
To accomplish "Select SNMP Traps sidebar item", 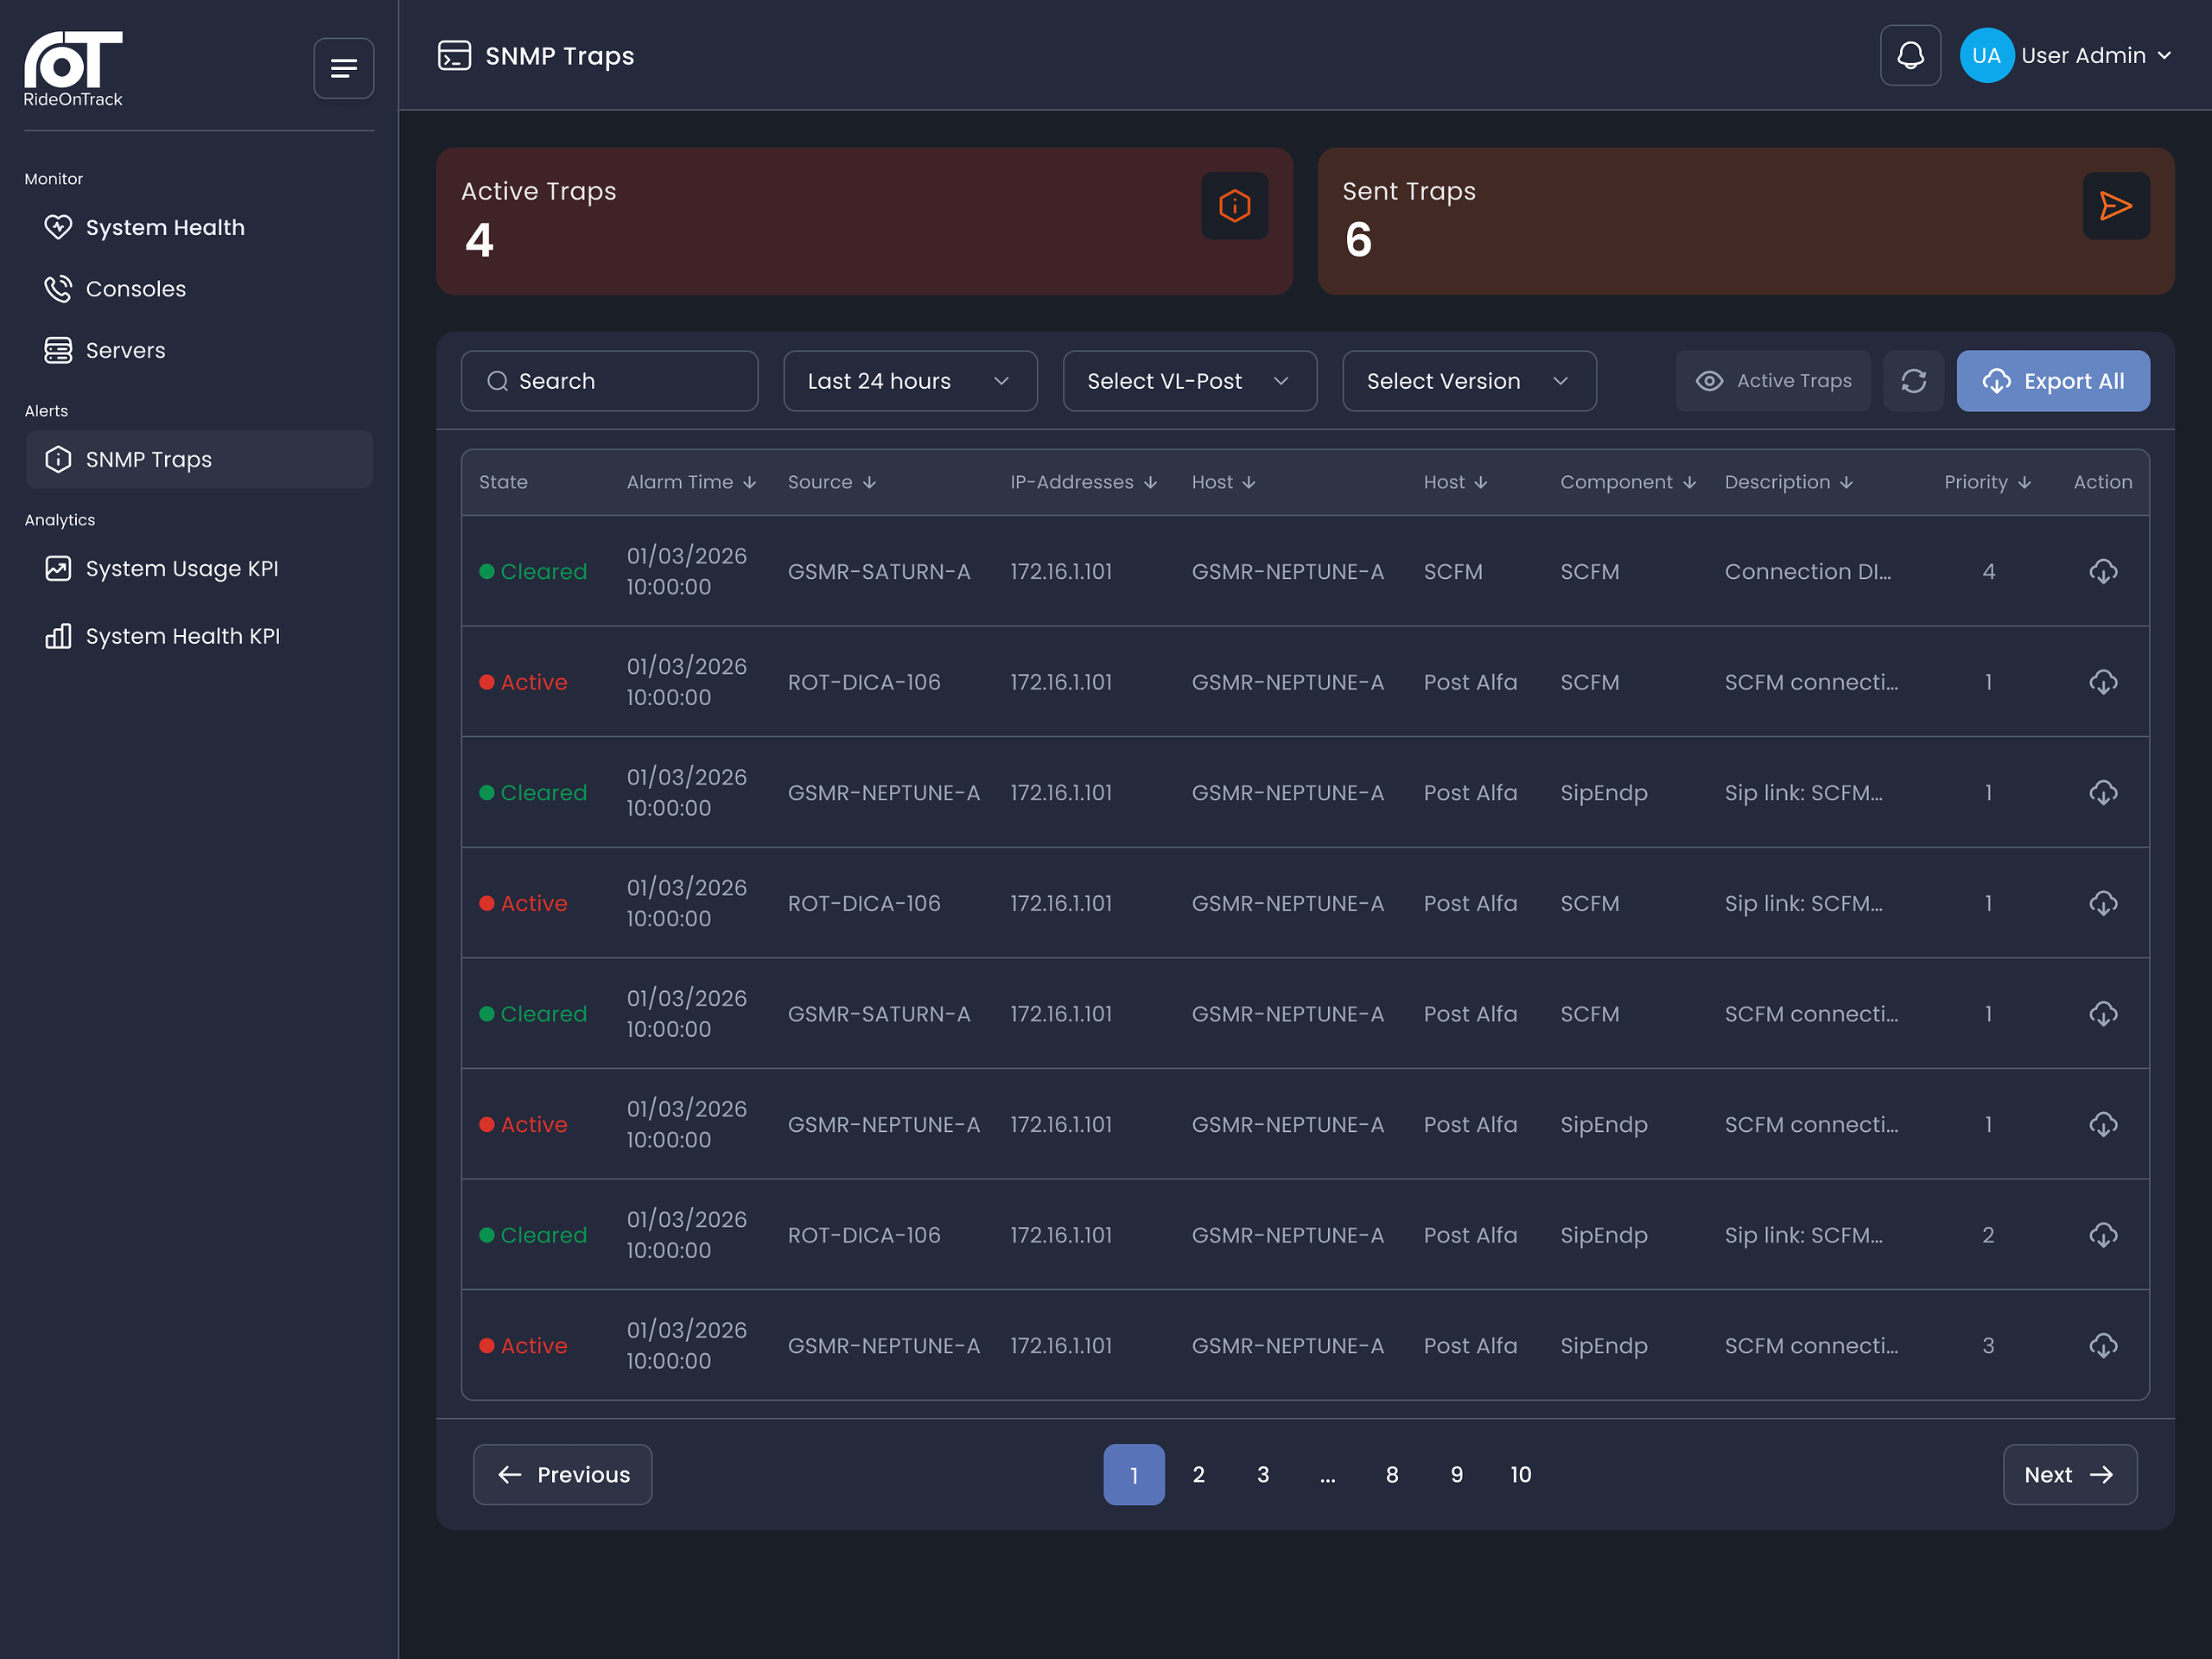I will [x=199, y=459].
